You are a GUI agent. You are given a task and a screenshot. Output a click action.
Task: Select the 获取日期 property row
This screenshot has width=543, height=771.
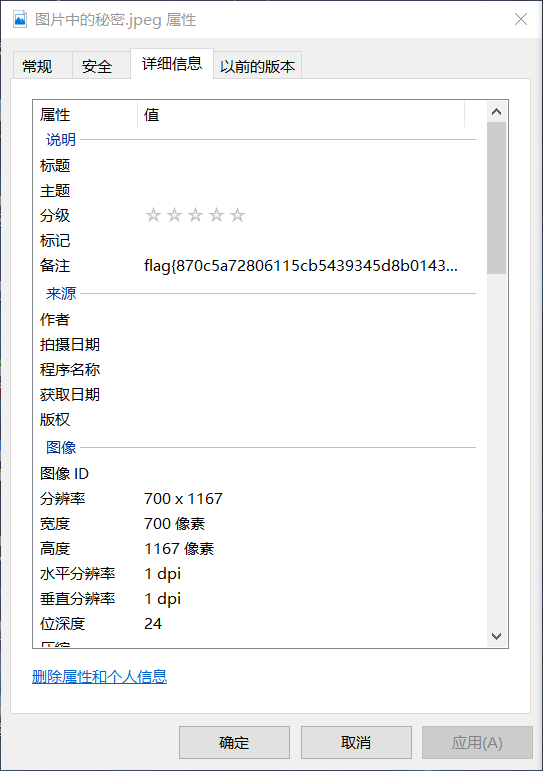[x=255, y=394]
